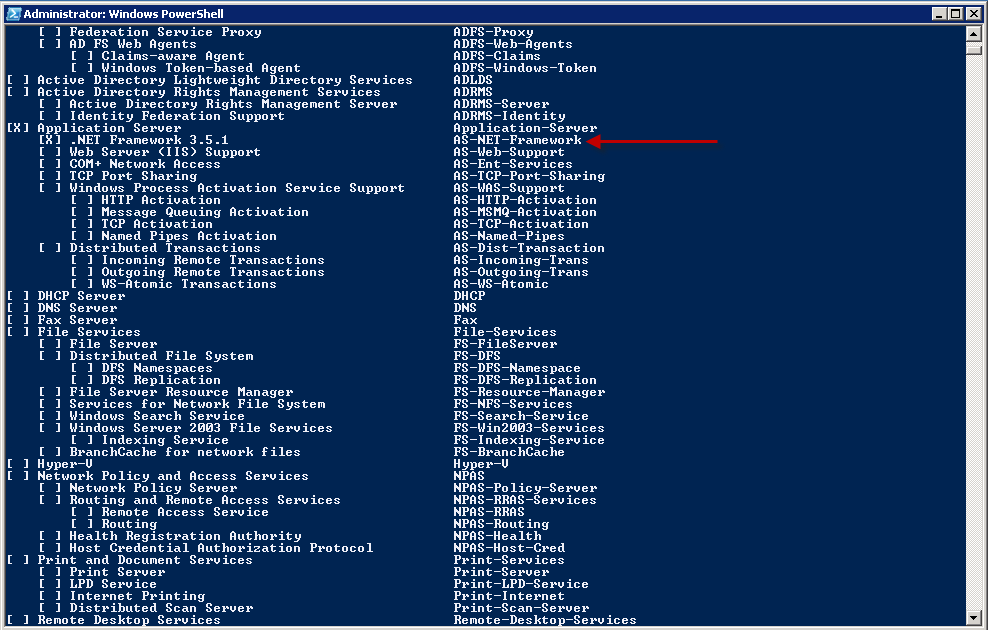Click the AS-NET-Framework feature name
This screenshot has width=988, height=630.
pos(517,140)
